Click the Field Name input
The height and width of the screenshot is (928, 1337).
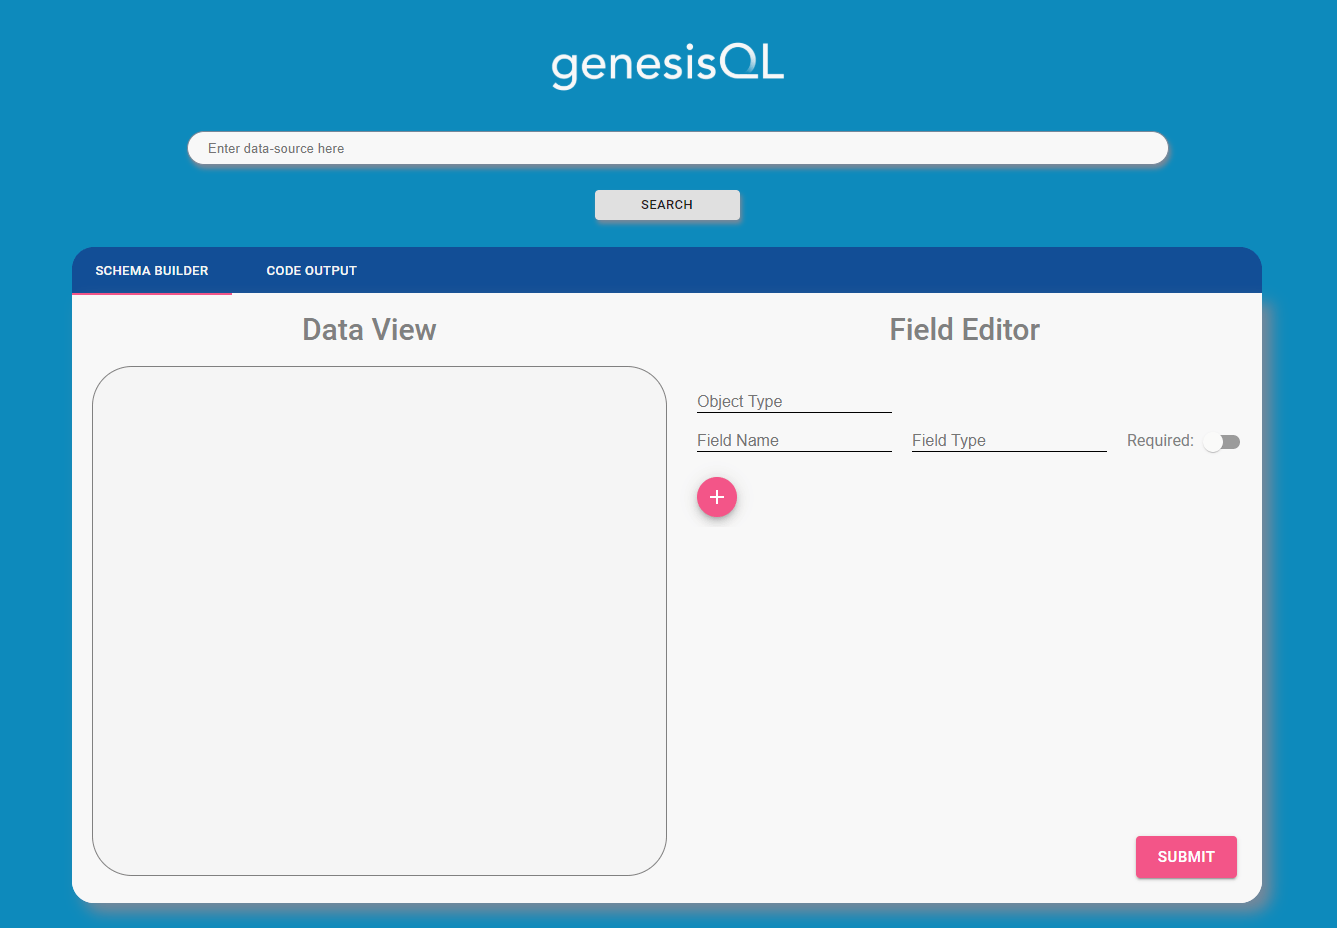tap(794, 440)
